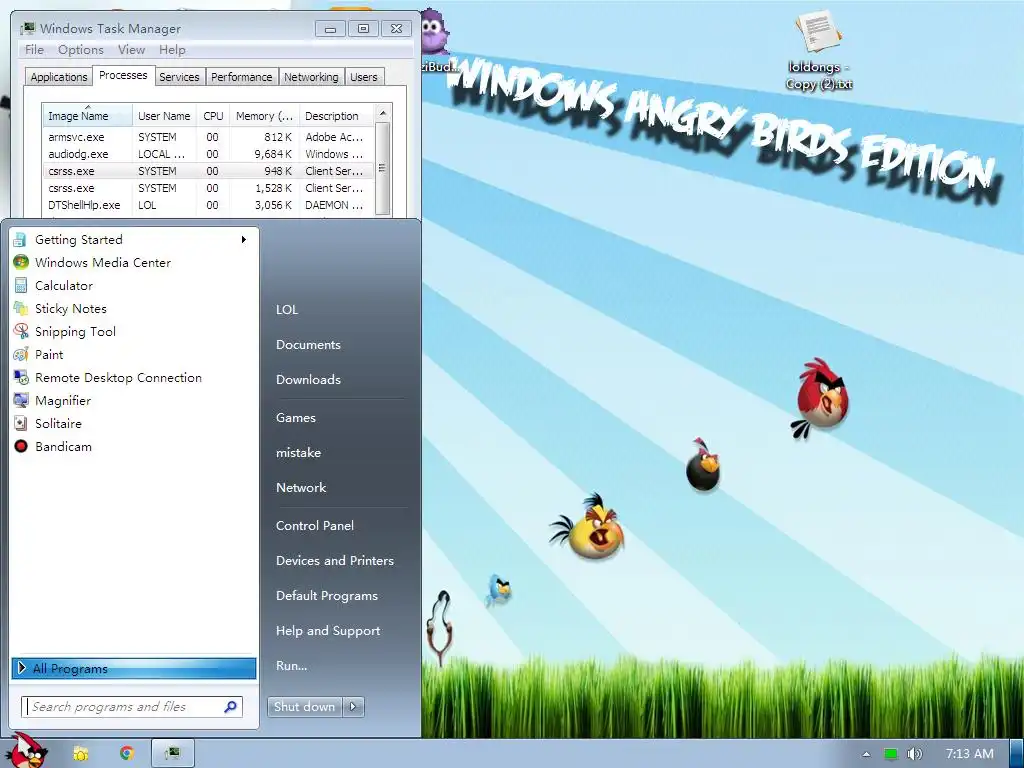1024x768 pixels.
Task: Expand All Programs list
Action: coord(134,668)
